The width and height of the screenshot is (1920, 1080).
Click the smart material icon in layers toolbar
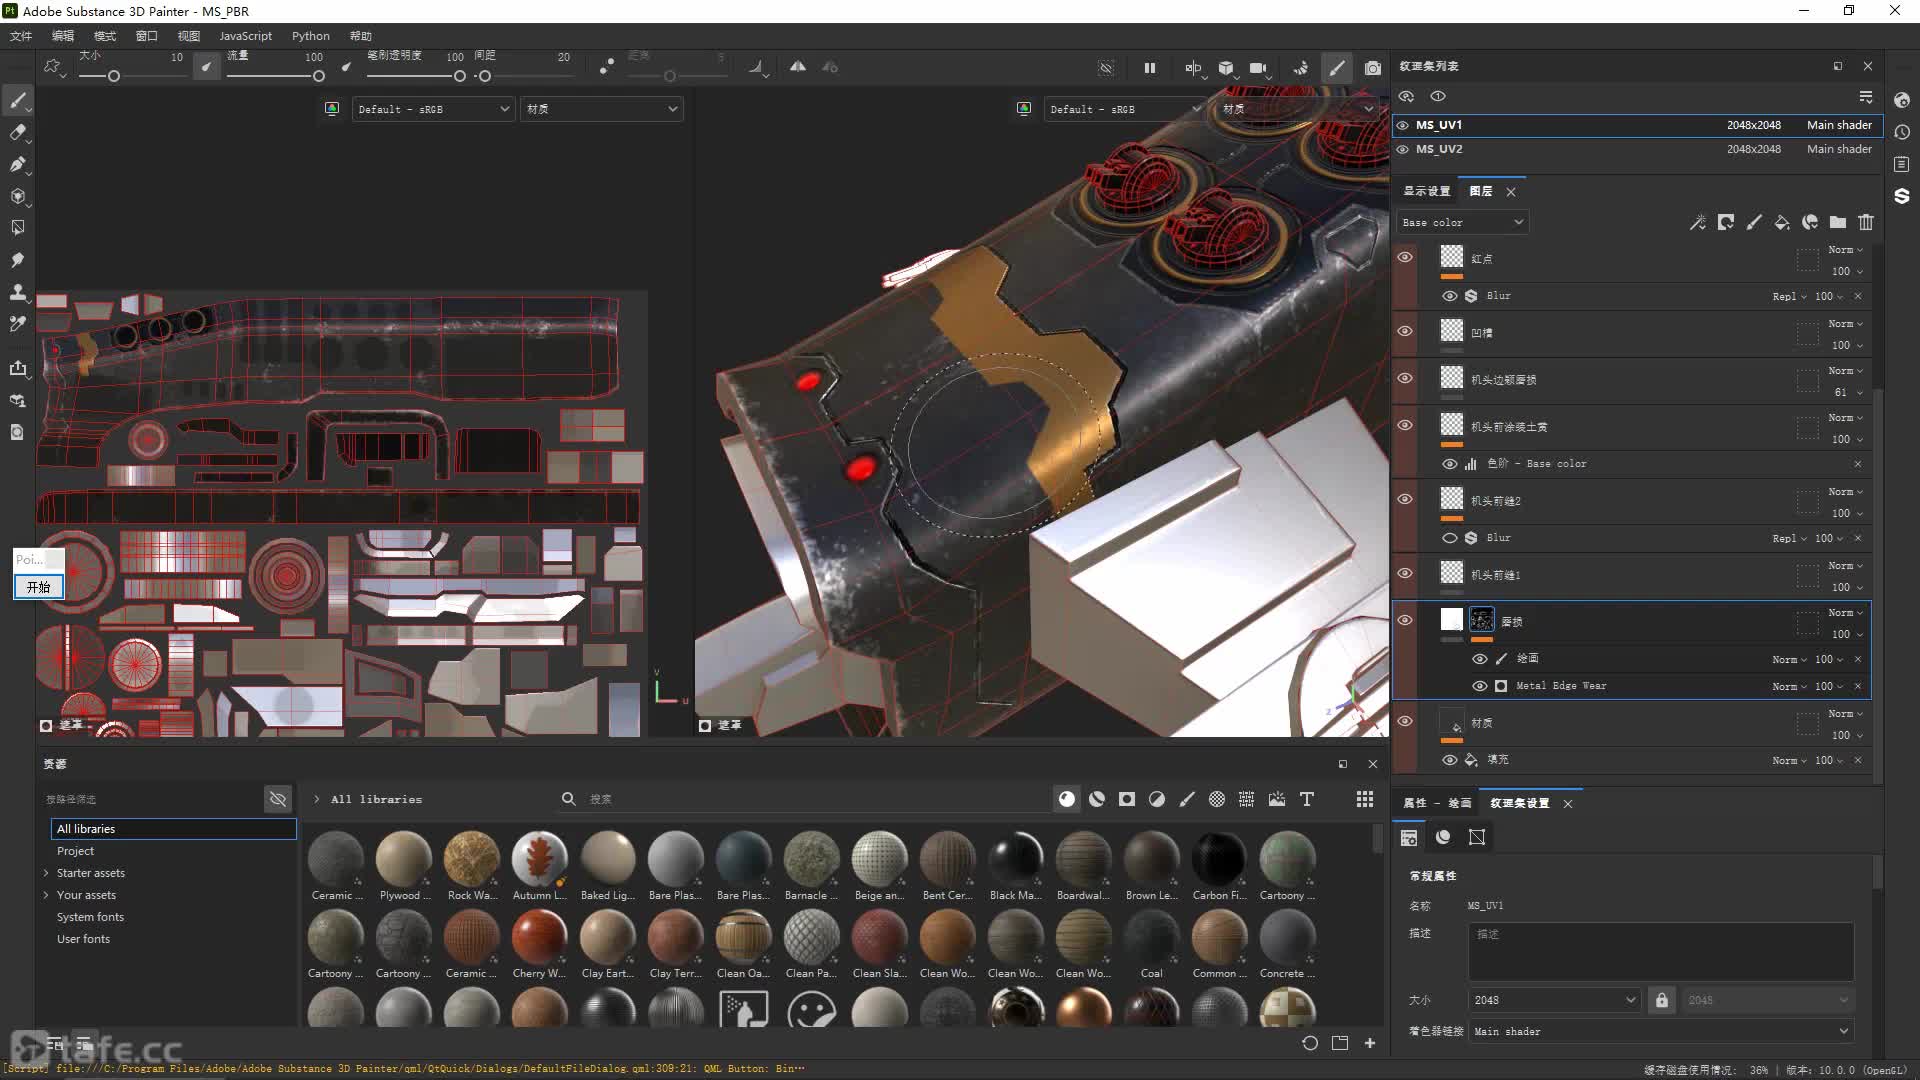point(1809,222)
